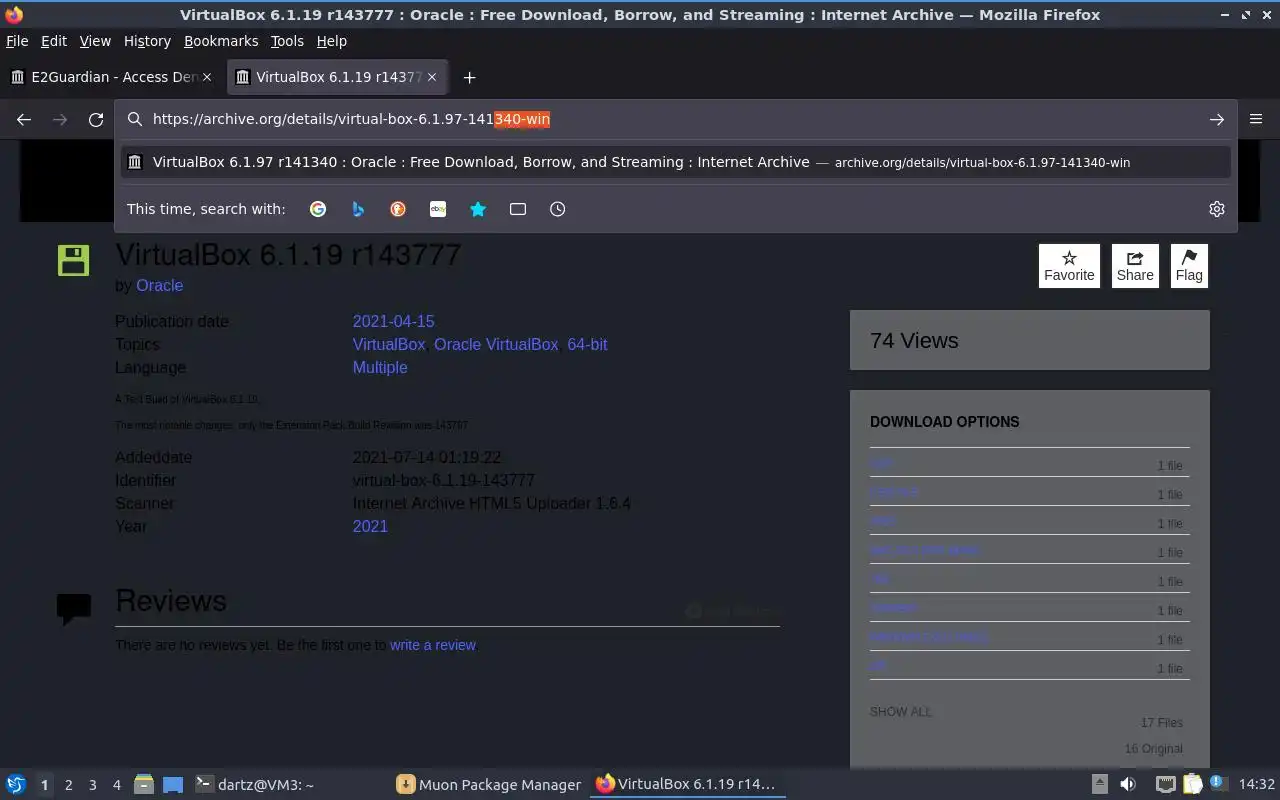
Task: Search in open Tabs icon
Action: (518, 209)
